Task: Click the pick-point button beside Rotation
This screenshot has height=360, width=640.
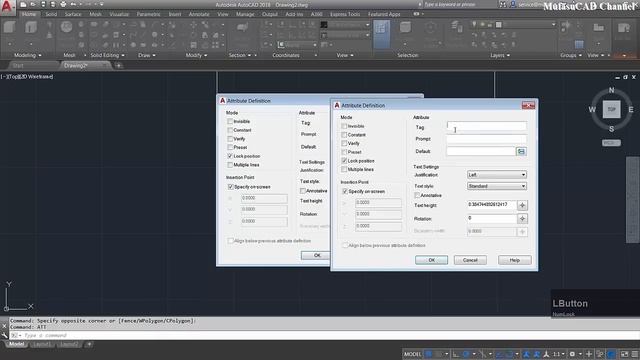Action: pos(522,219)
